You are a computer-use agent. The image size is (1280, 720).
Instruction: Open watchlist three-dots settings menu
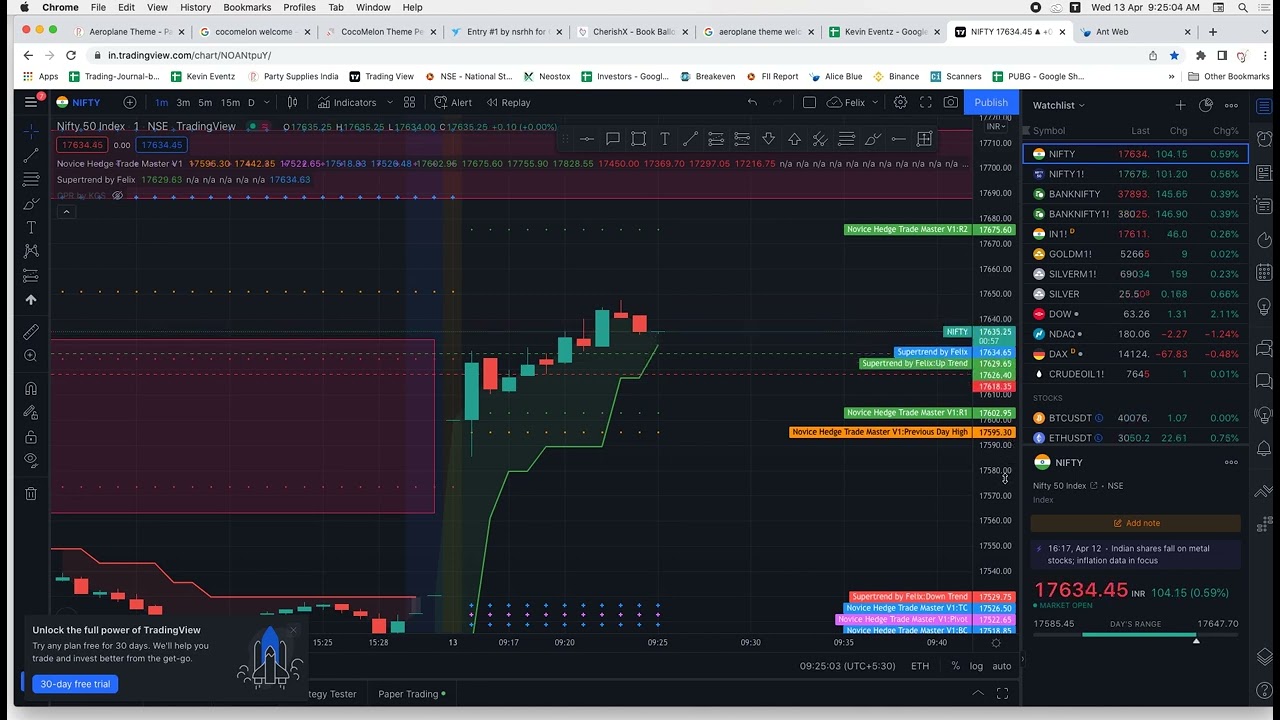point(1231,105)
